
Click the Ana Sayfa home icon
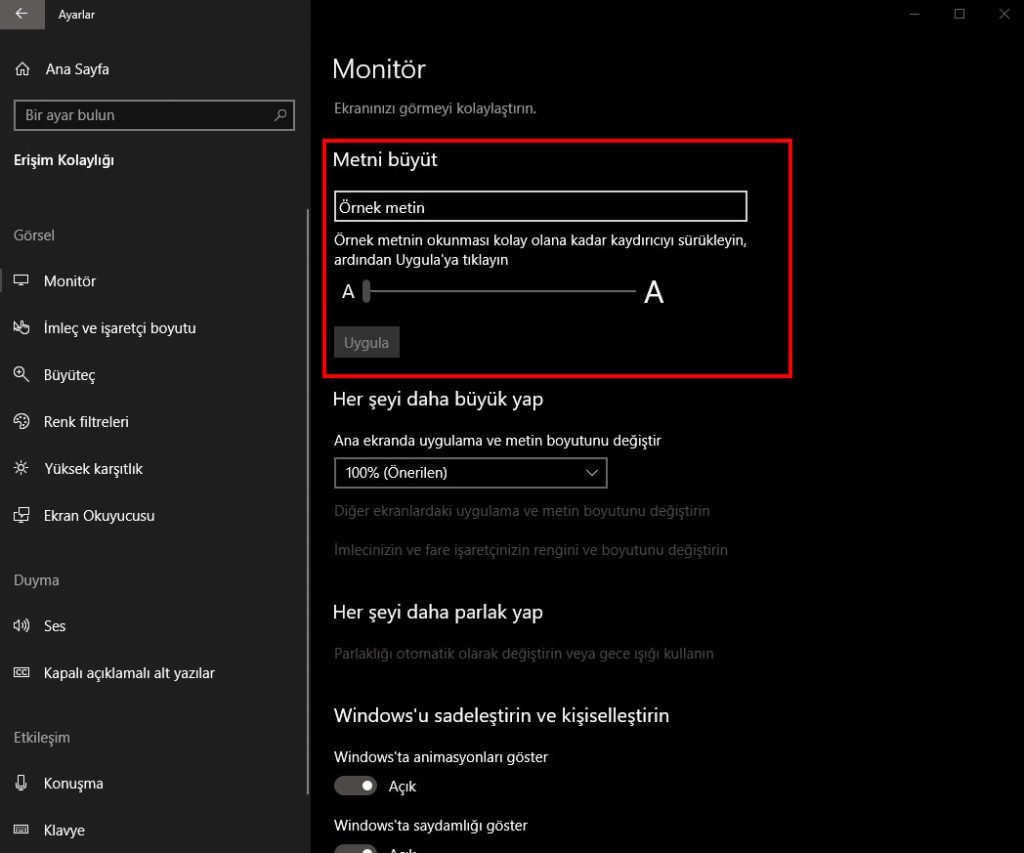pos(22,69)
